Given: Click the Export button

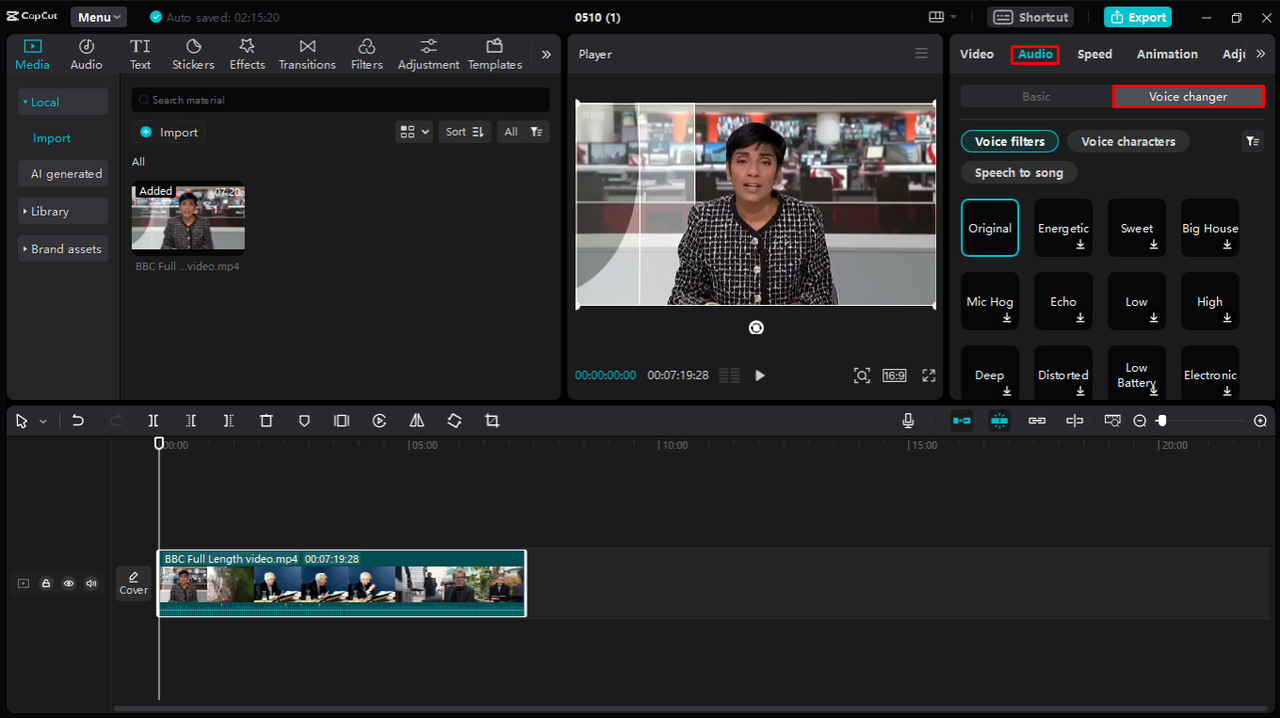Looking at the screenshot, I should pyautogui.click(x=1138, y=17).
